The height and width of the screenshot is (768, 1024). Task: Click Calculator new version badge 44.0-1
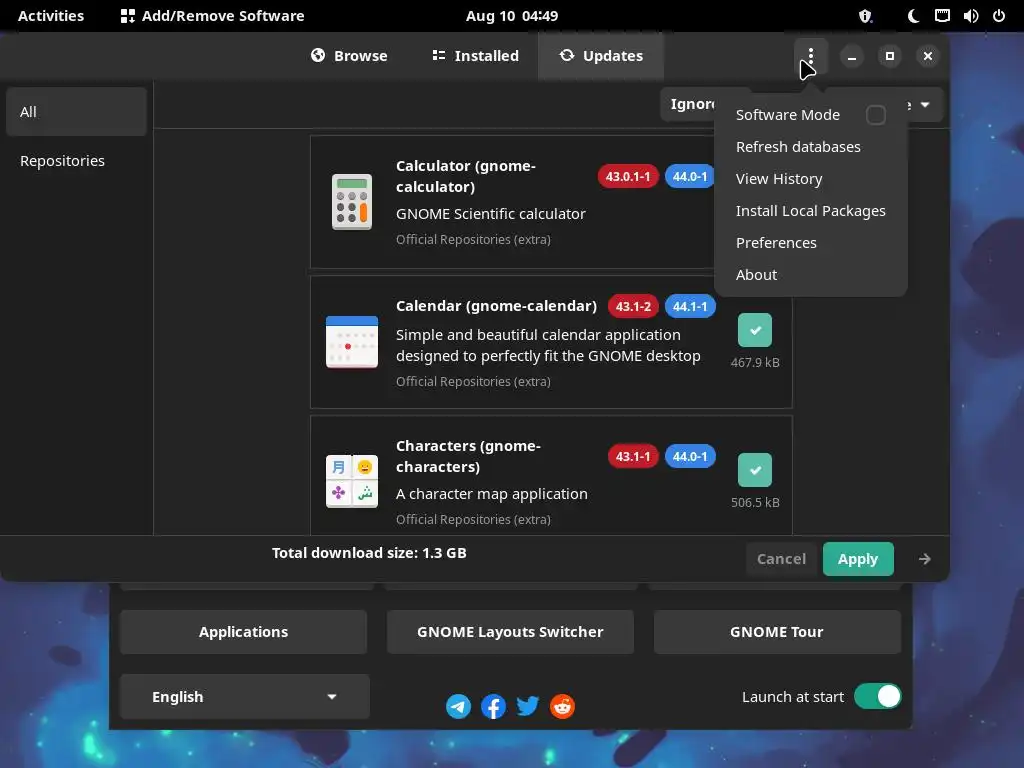coord(690,176)
